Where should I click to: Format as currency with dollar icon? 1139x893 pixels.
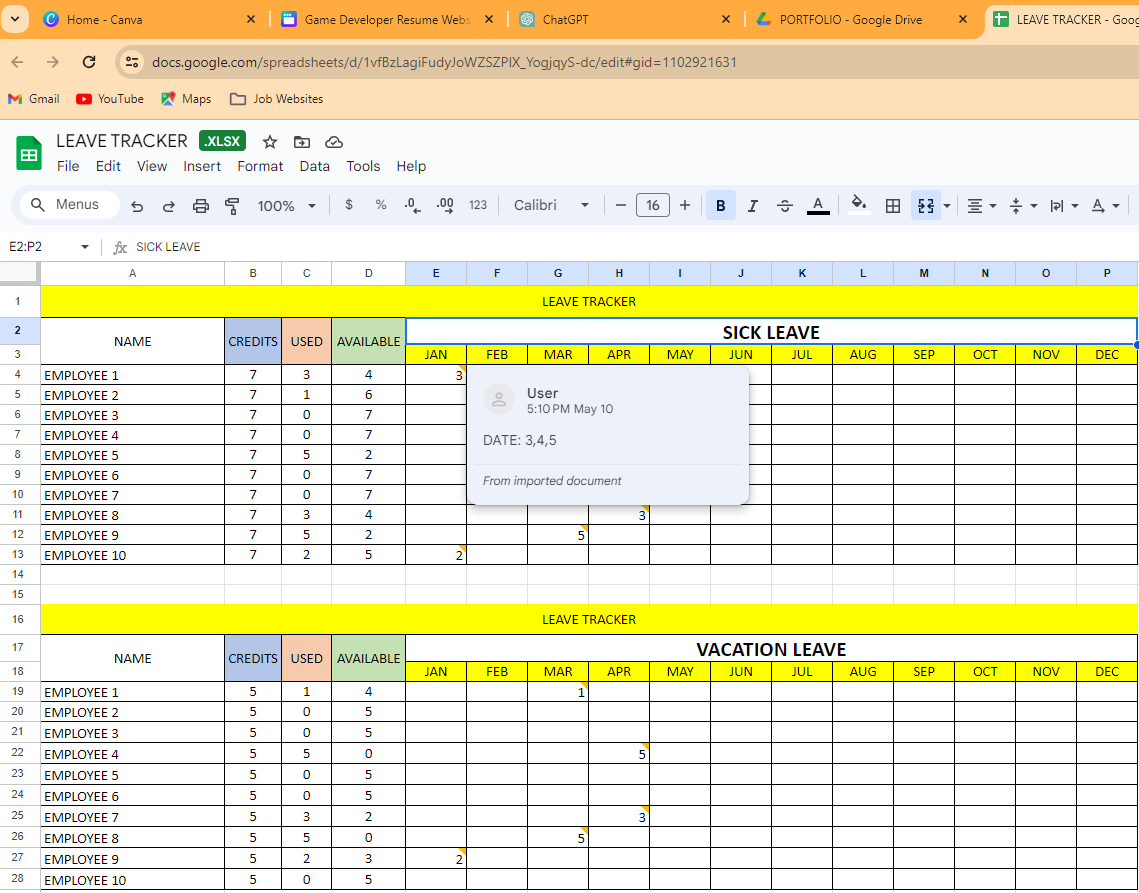click(349, 206)
